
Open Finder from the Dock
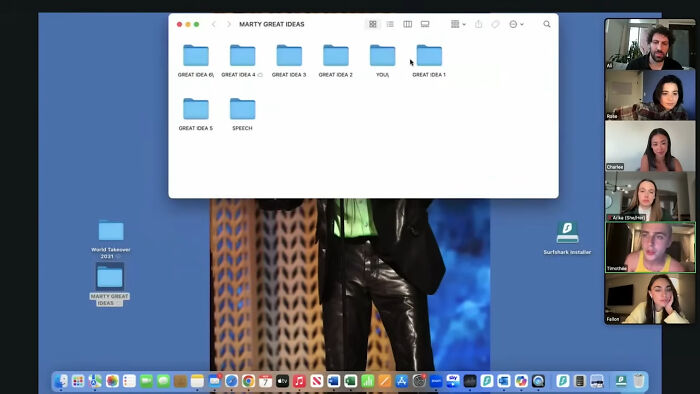point(61,381)
